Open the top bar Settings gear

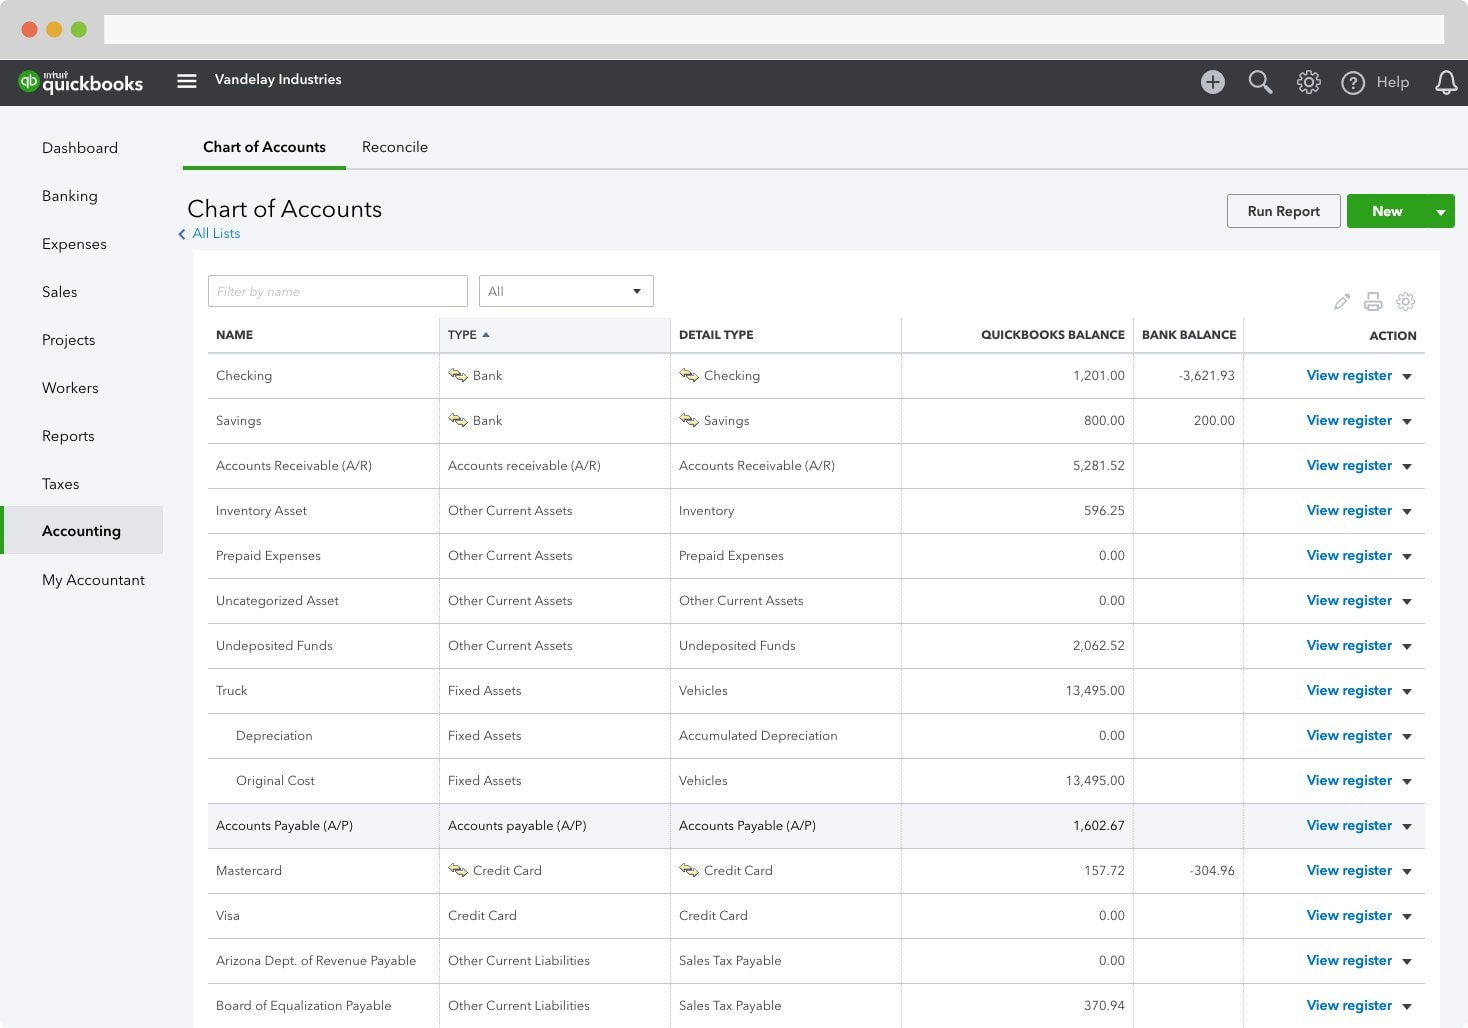pos(1308,82)
